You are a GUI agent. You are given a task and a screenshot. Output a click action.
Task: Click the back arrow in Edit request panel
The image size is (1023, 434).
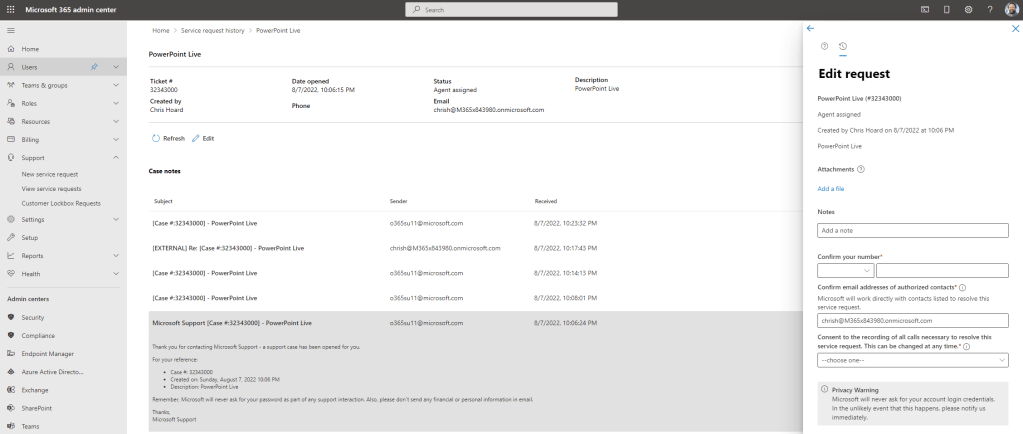pos(810,28)
